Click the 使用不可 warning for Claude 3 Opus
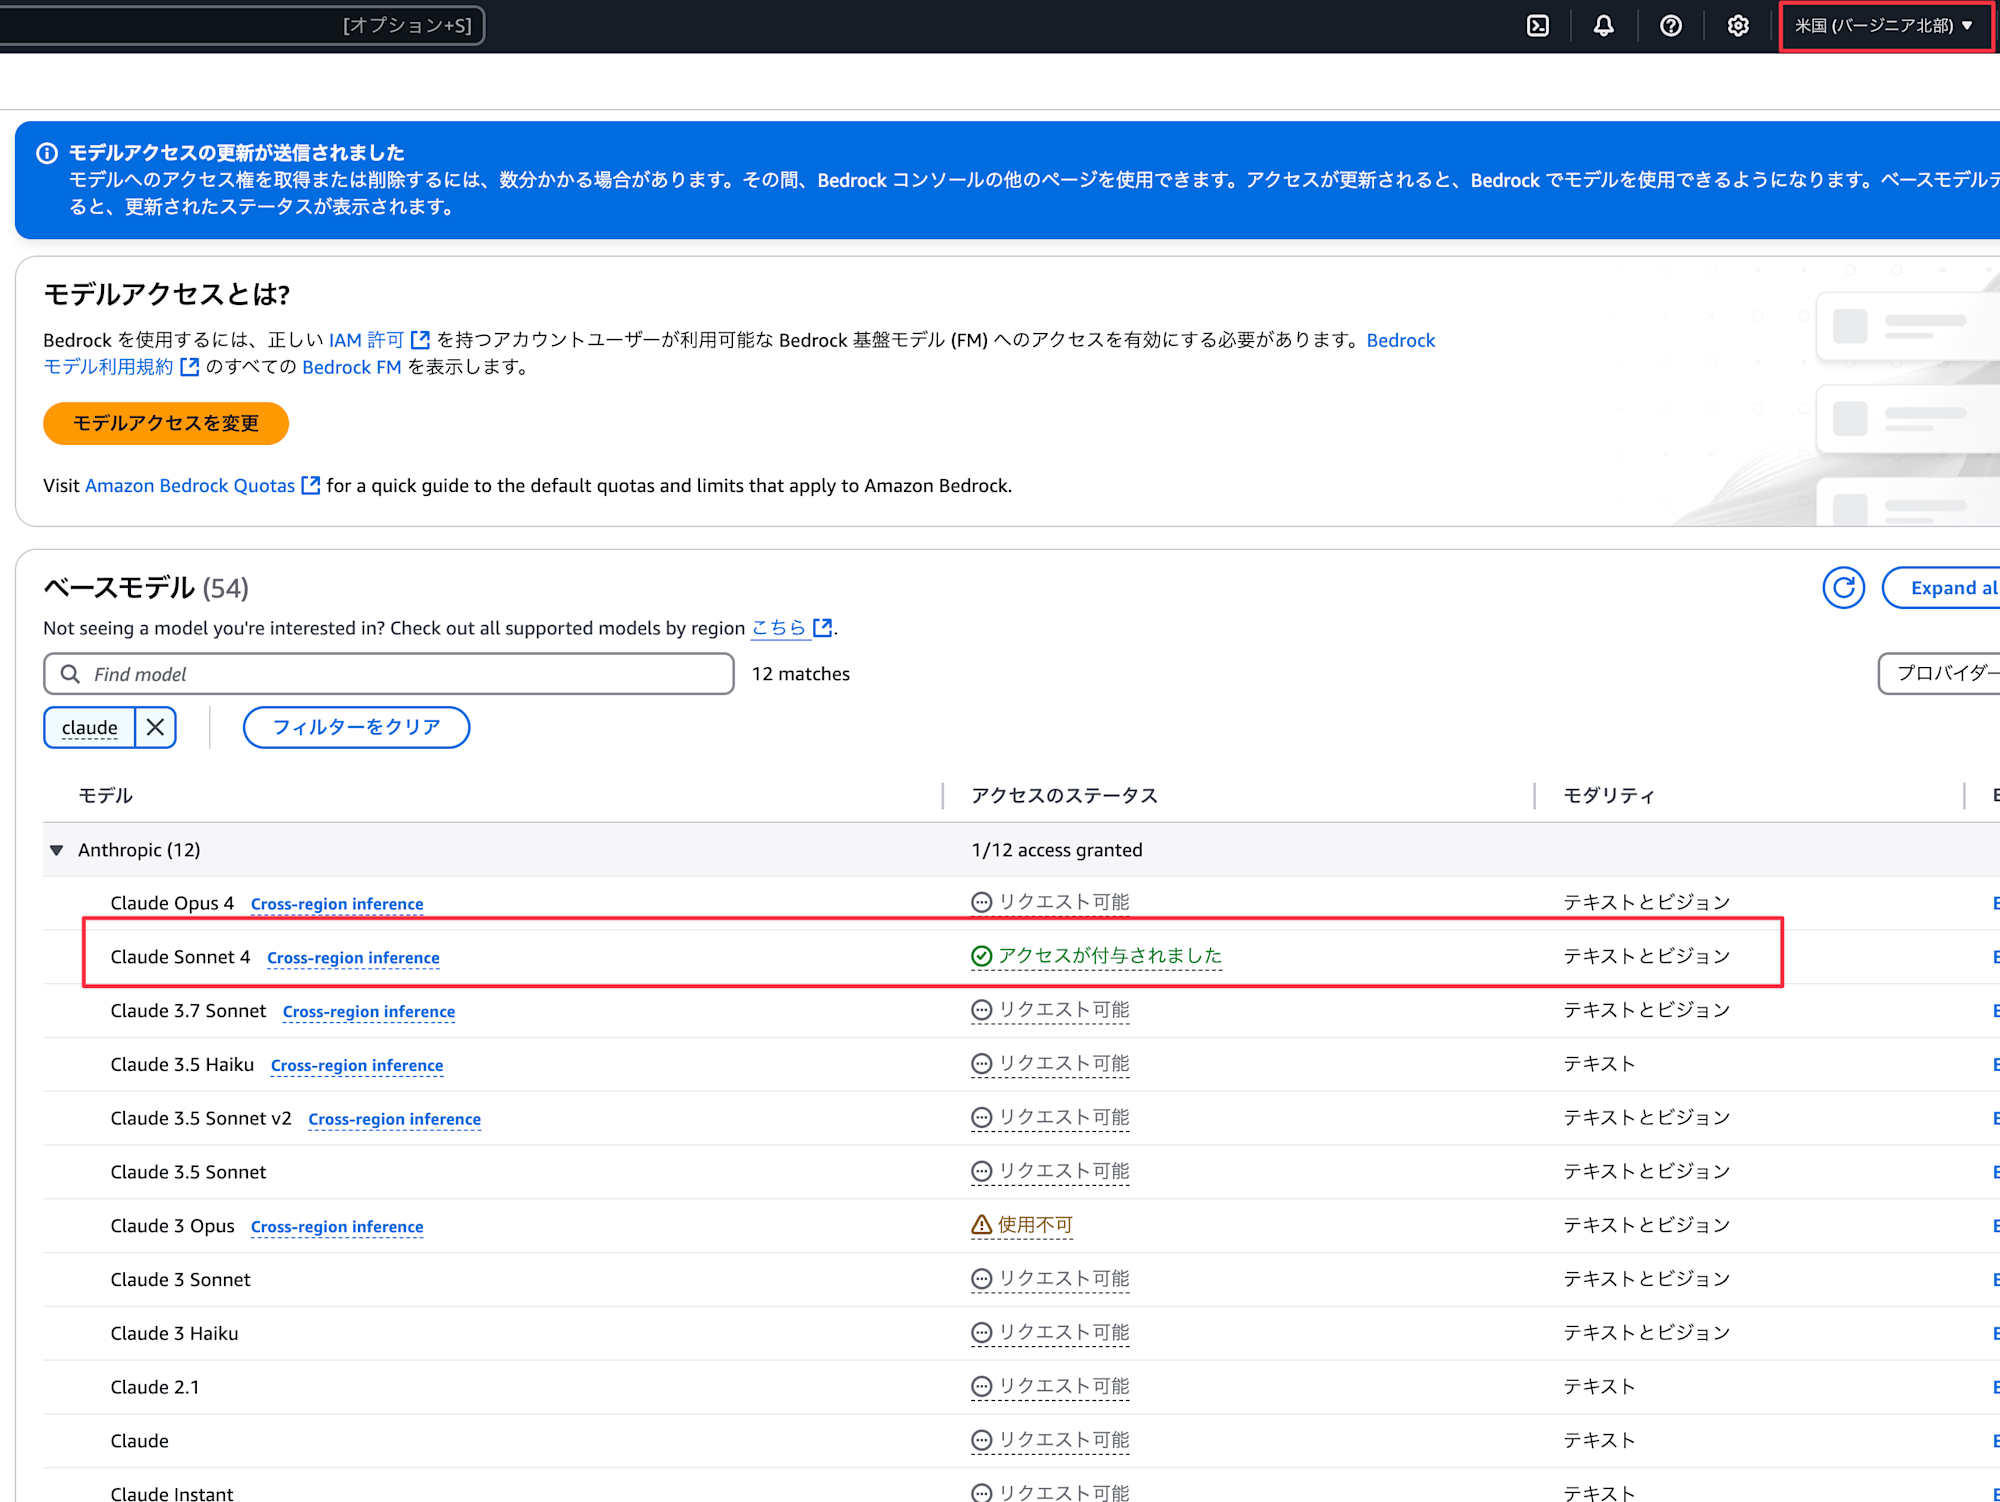Image resolution: width=2000 pixels, height=1502 pixels. 1022,1225
